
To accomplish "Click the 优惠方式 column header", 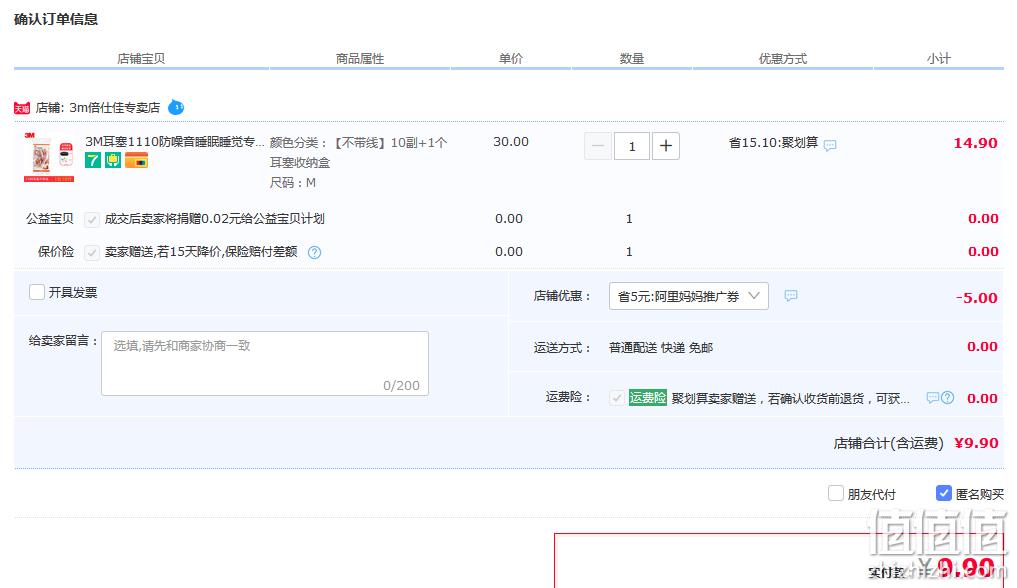I will (x=783, y=58).
